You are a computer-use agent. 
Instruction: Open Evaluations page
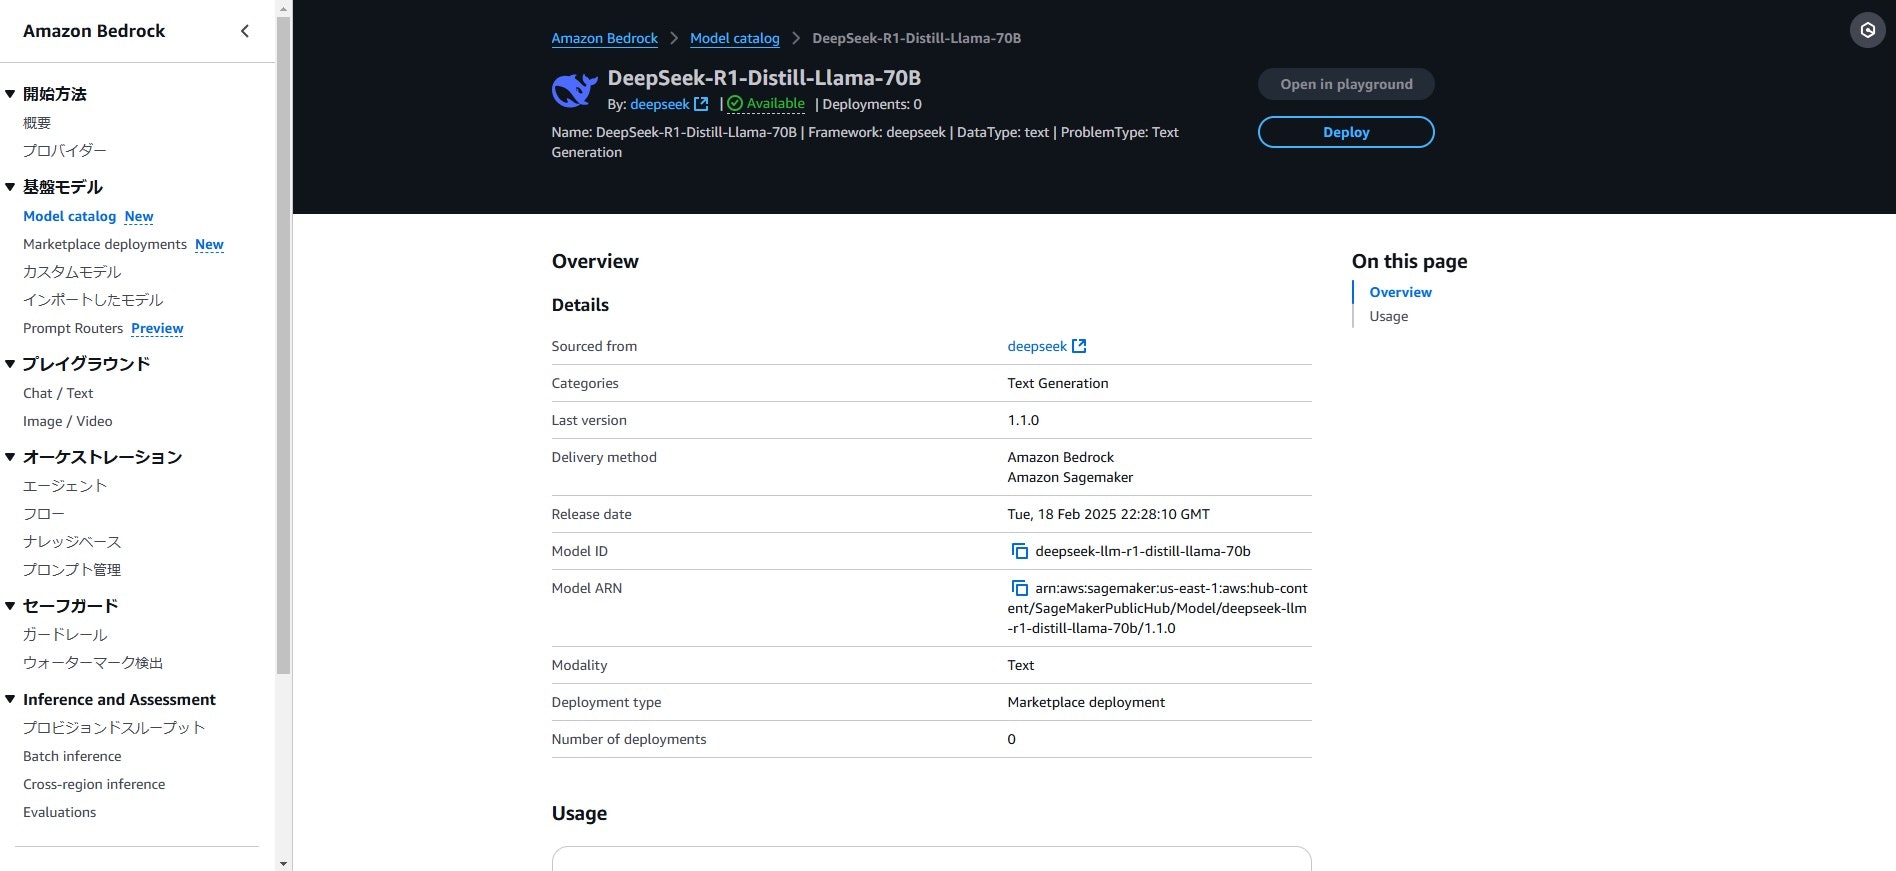[x=60, y=812]
